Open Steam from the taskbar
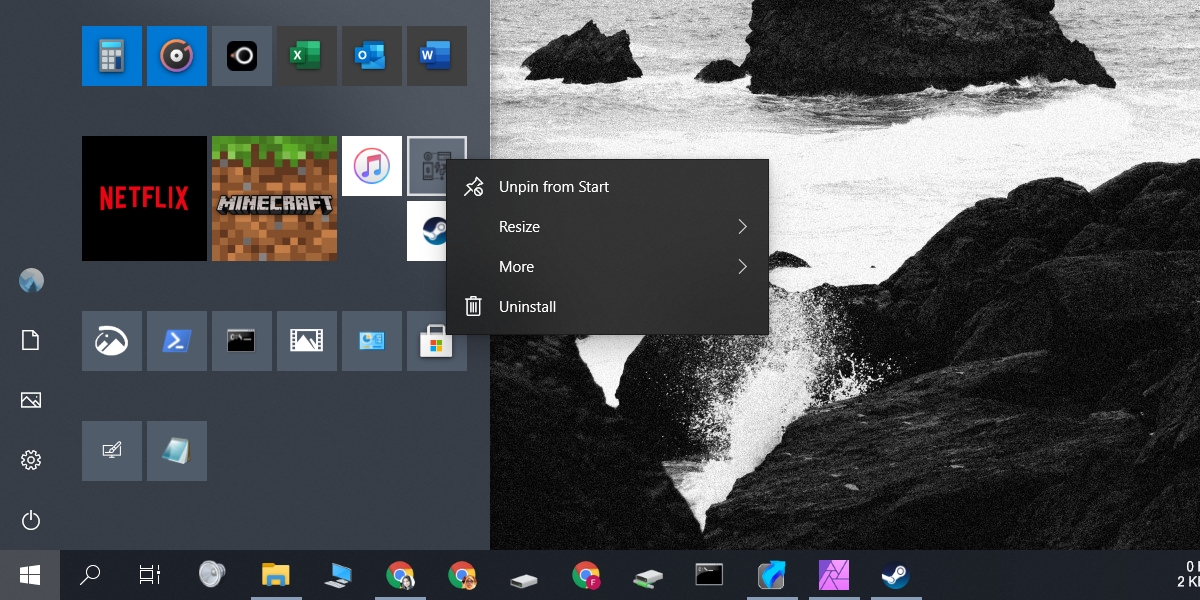Screen dimensions: 1200x600 (895, 575)
